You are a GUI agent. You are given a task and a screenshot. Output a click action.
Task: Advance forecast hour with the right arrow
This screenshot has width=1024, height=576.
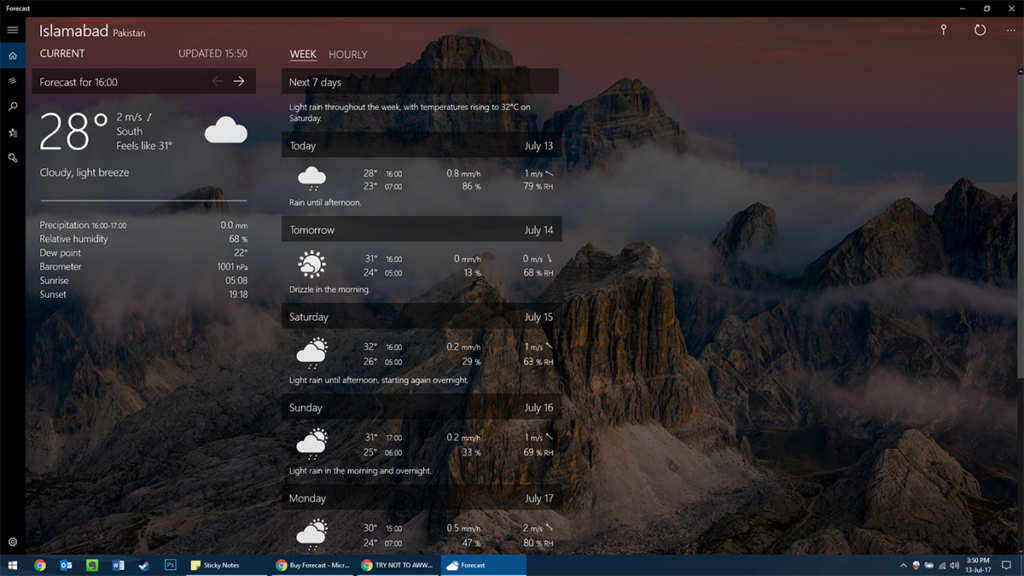point(240,81)
